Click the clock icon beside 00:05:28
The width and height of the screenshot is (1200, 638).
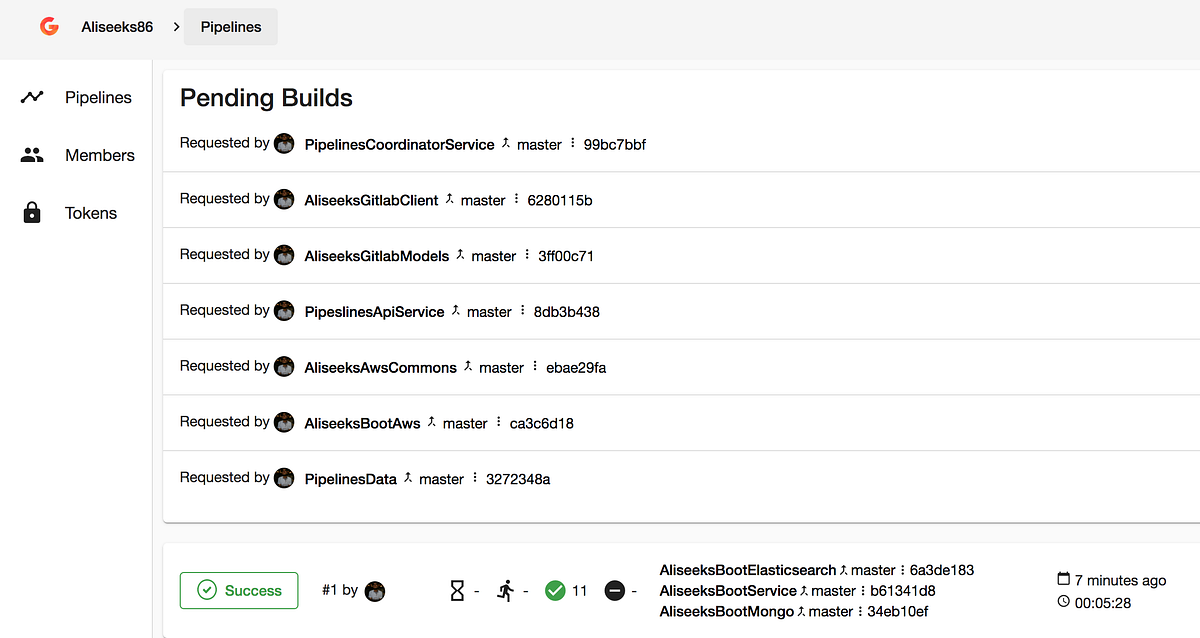tap(1063, 602)
